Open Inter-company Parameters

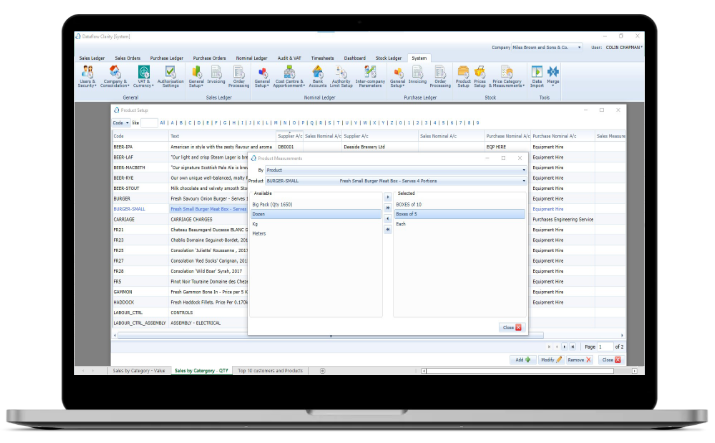[370, 76]
